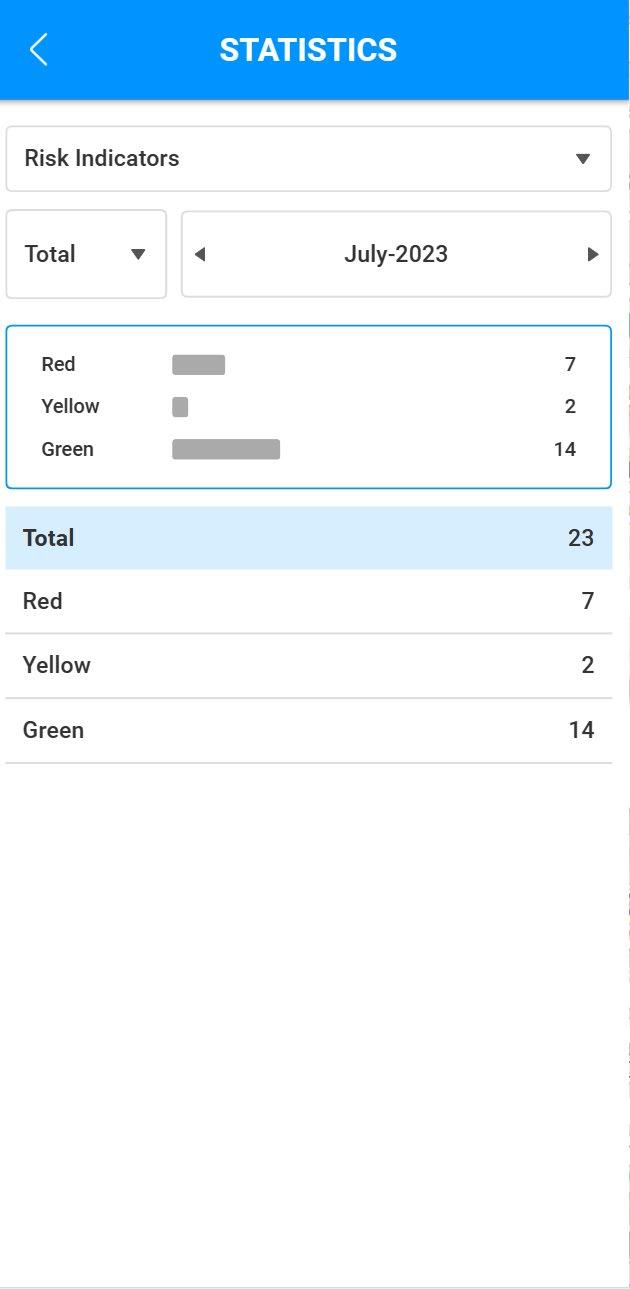This screenshot has width=630, height=1289.
Task: Click the Yellow label in chart
Action: [70, 406]
